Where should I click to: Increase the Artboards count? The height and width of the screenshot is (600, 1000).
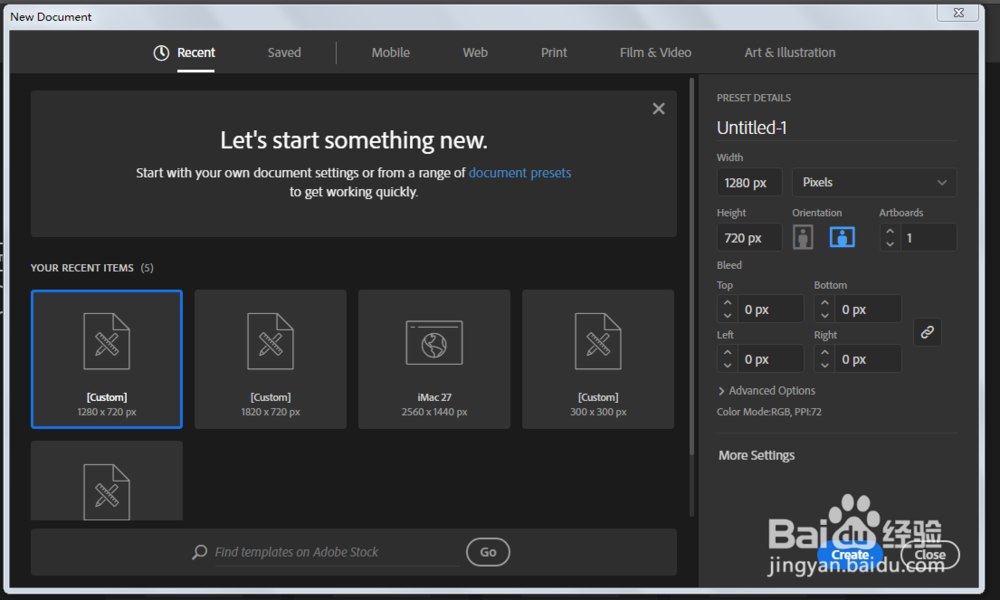coord(890,231)
